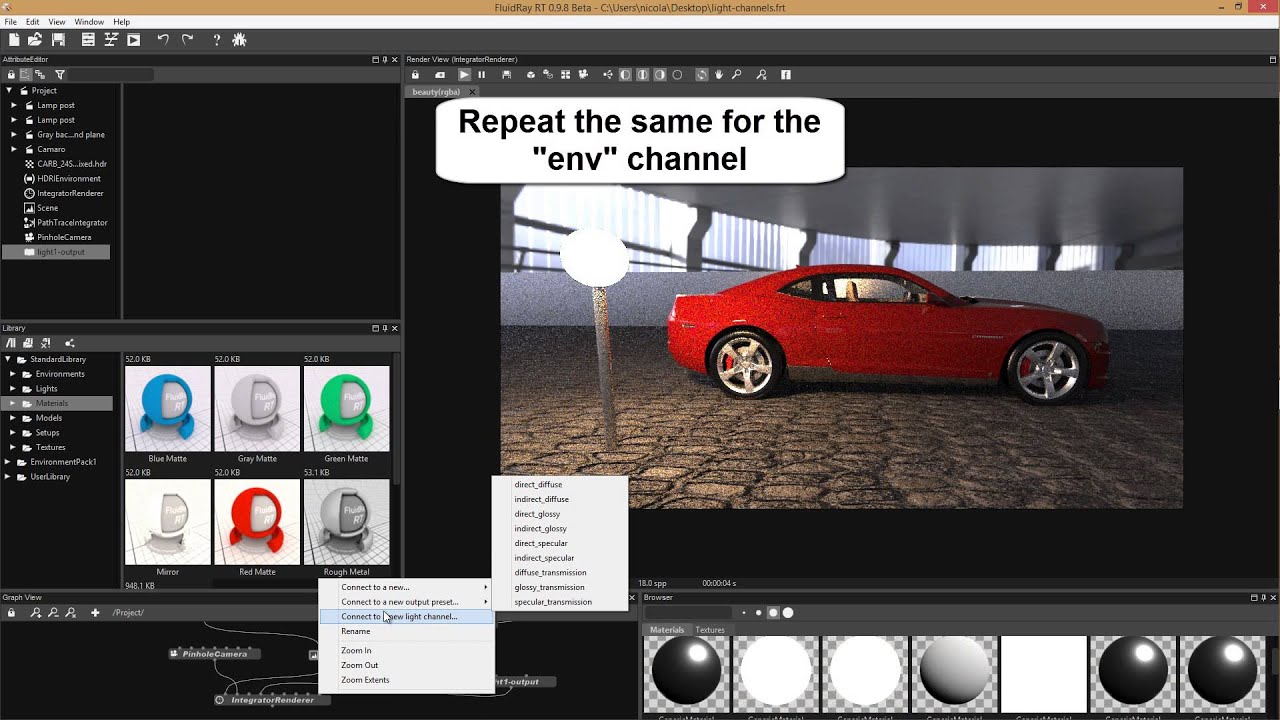Switch to the Textures tab in Browser

point(710,630)
